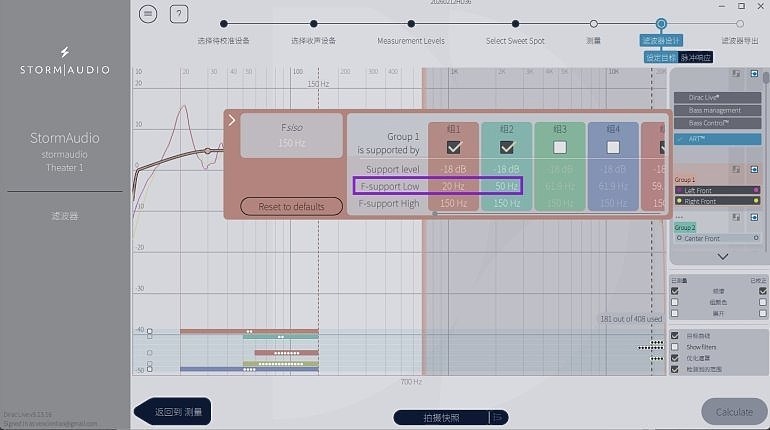
Task: Click the save target icon above Group 2
Action: [736, 217]
